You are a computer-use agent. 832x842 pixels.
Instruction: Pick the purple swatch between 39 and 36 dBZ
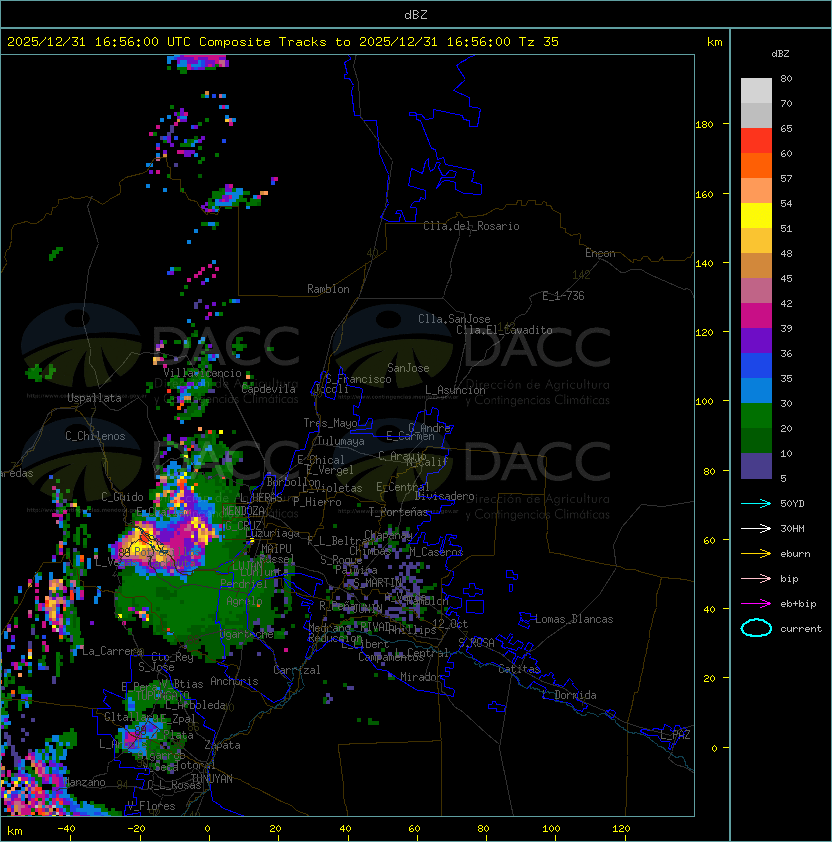click(756, 340)
